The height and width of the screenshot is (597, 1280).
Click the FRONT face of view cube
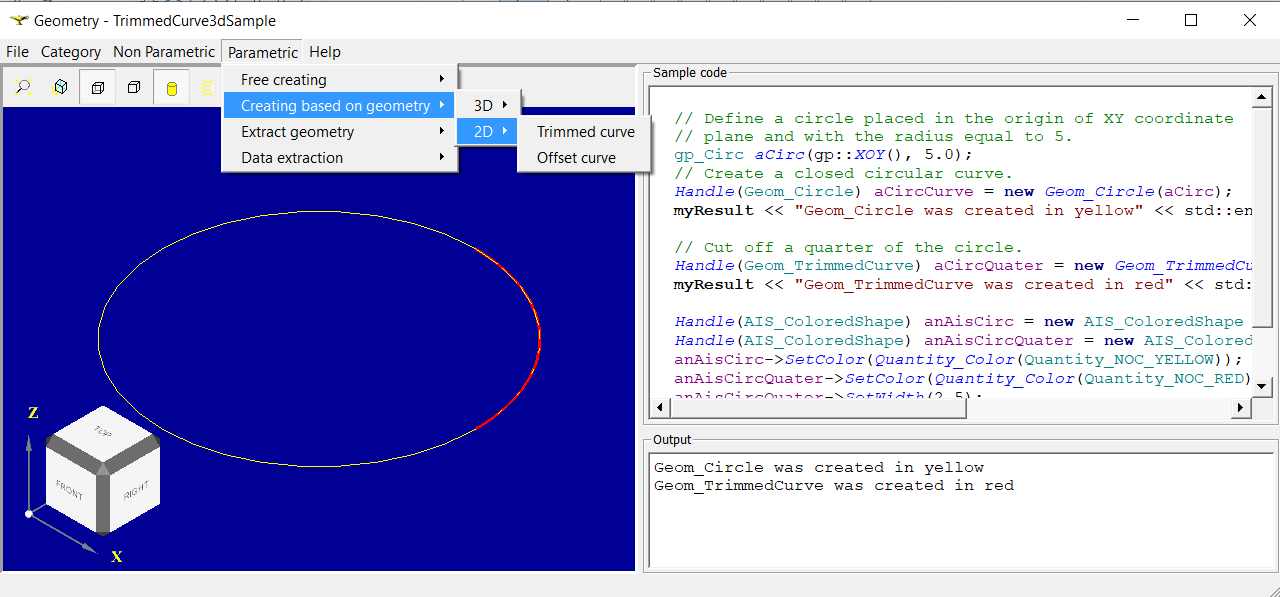pyautogui.click(x=70, y=490)
